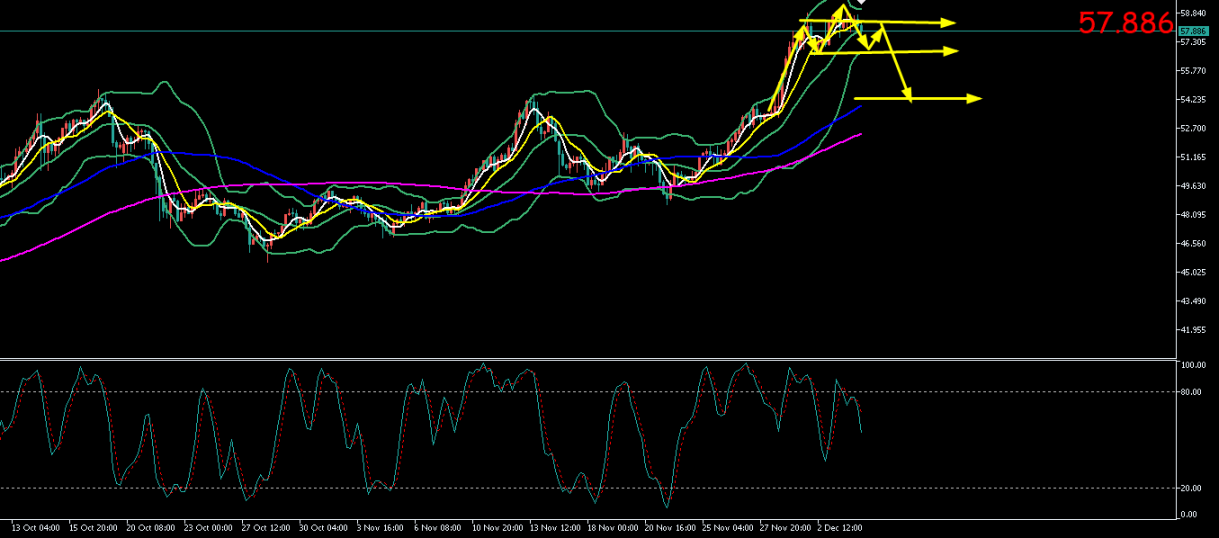This screenshot has height=538, width=1219.
Task: Click the 41.955 price axis label
Action: click(x=1194, y=330)
